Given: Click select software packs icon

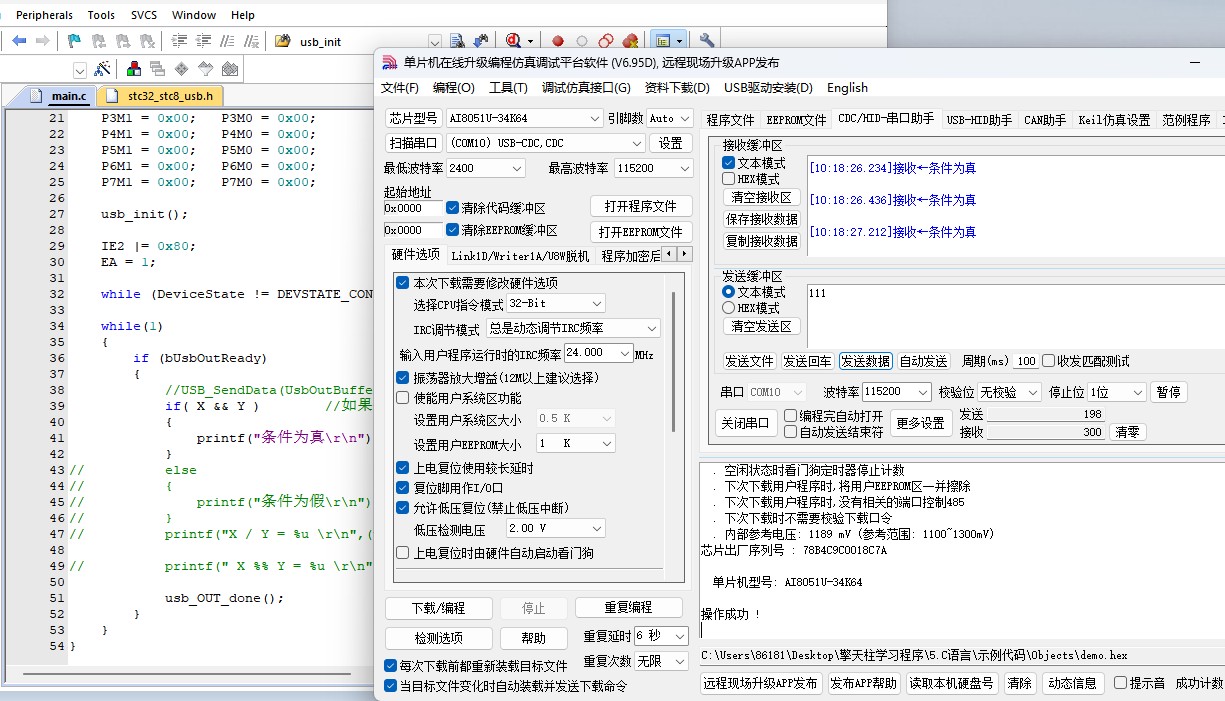Looking at the screenshot, I should [x=205, y=70].
